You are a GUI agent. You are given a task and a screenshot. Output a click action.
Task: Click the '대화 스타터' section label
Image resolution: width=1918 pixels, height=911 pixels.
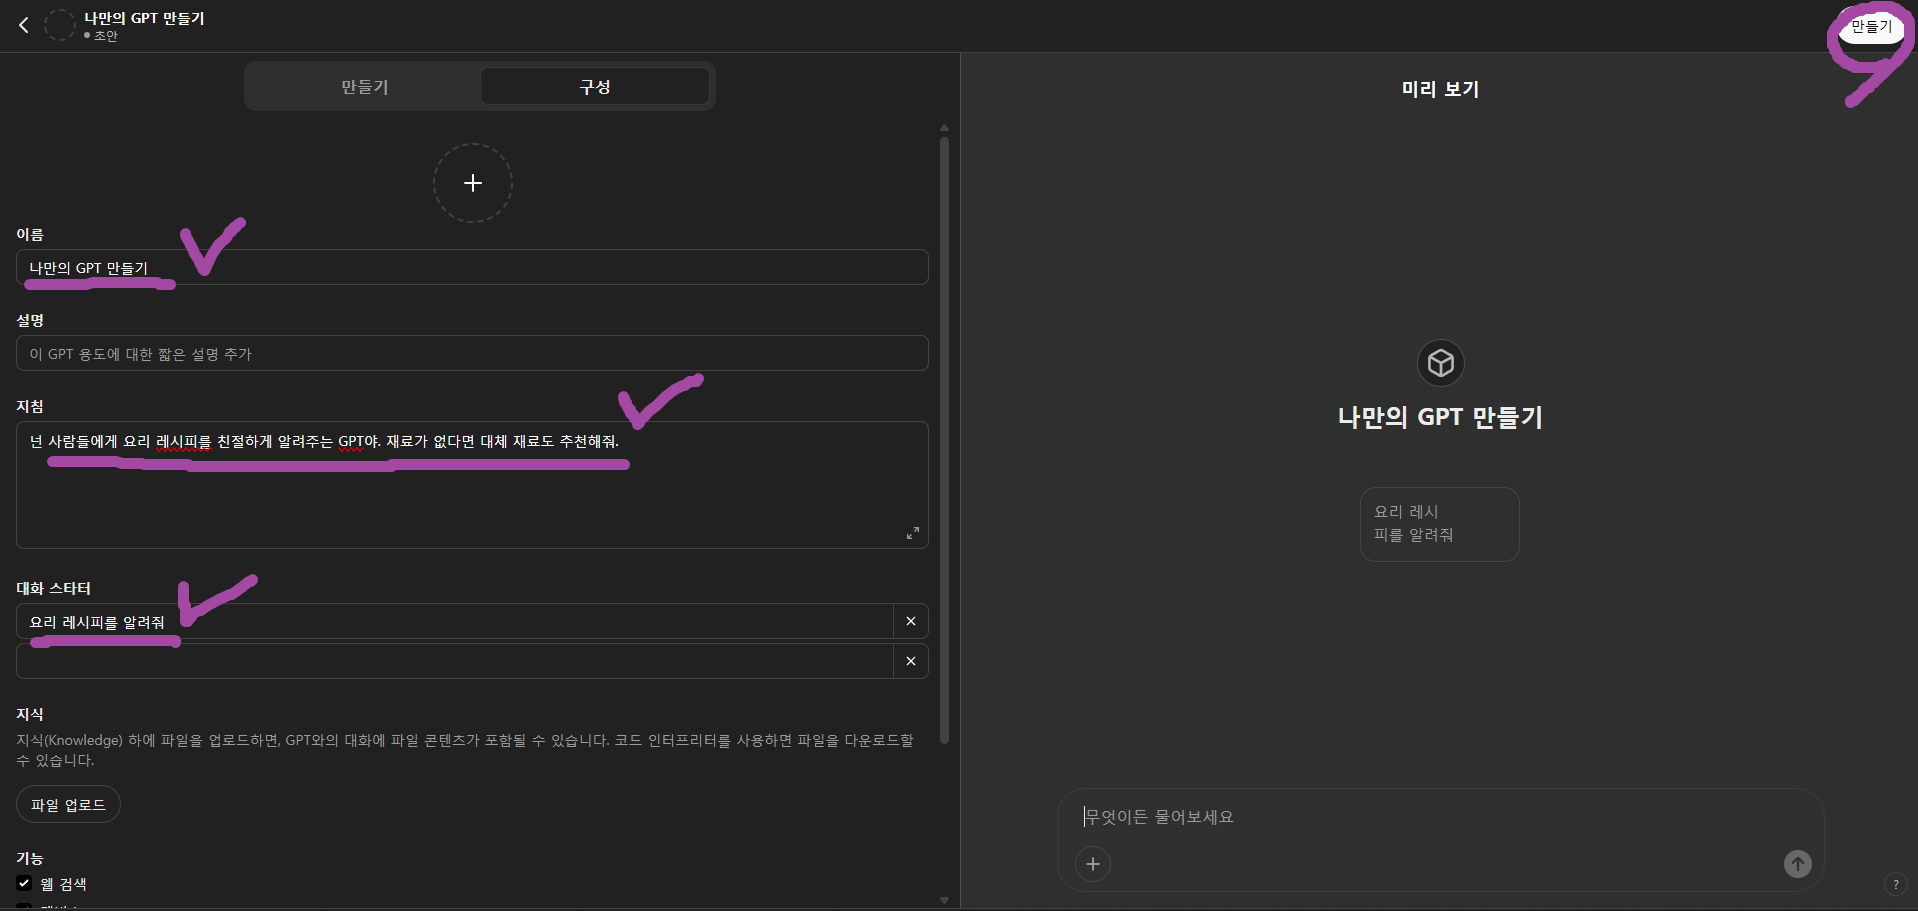[x=53, y=588]
